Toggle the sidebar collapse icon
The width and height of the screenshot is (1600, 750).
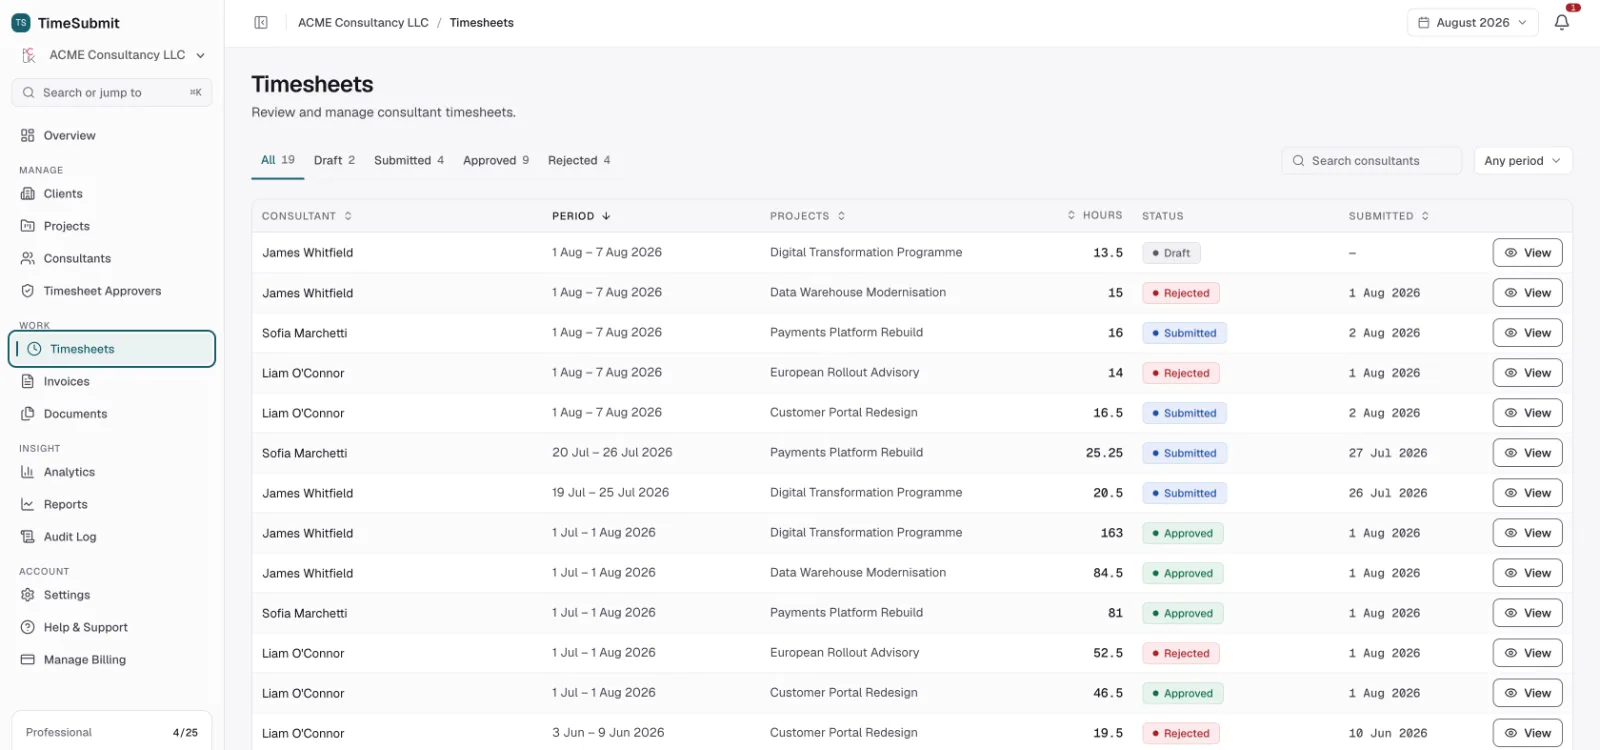[x=261, y=23]
